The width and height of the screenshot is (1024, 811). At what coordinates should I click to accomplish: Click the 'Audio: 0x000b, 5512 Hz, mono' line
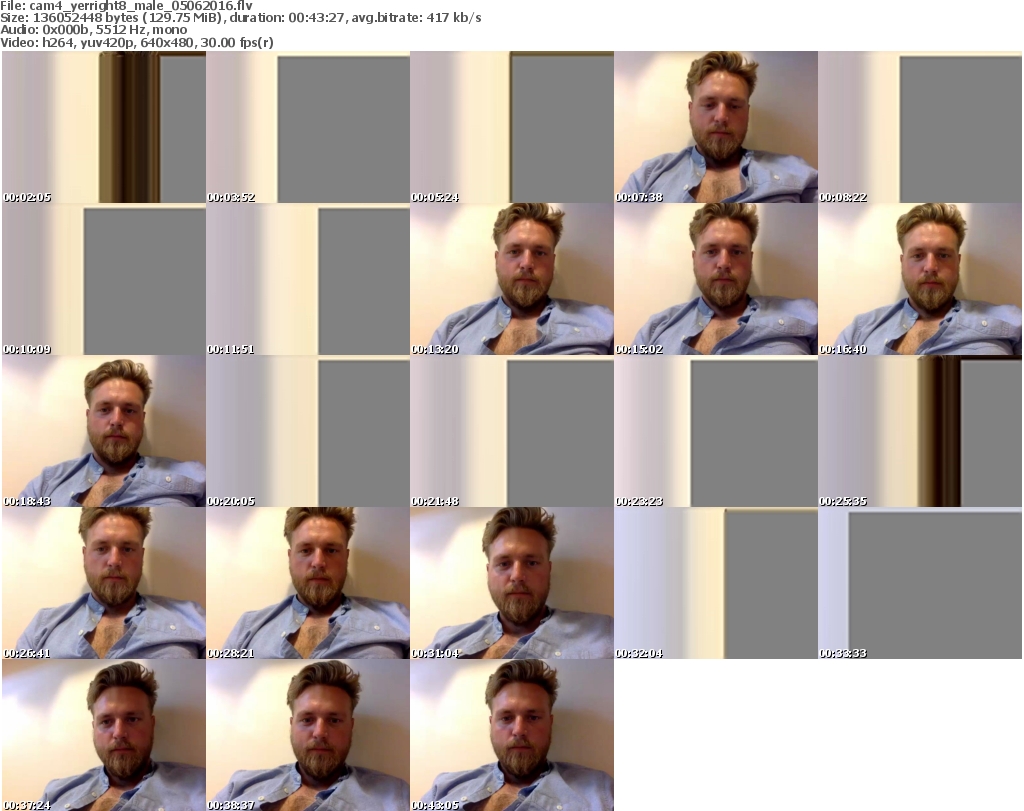click(94, 30)
